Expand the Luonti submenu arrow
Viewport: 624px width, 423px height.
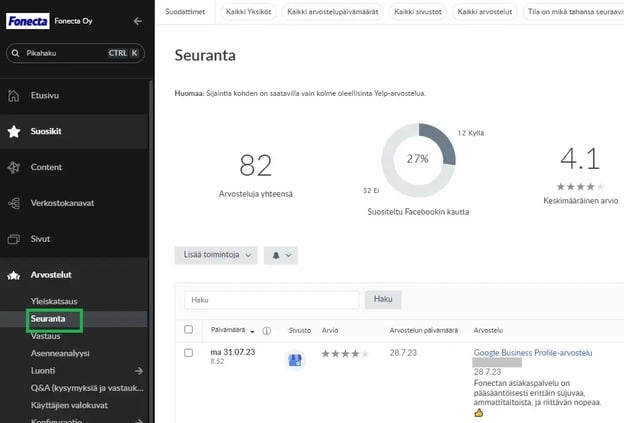click(138, 371)
